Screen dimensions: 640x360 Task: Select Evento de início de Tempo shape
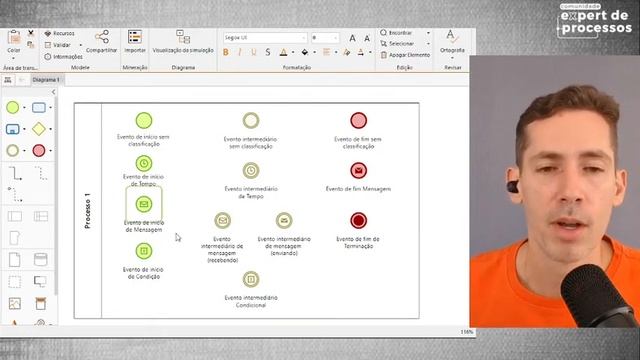pyautogui.click(x=144, y=164)
